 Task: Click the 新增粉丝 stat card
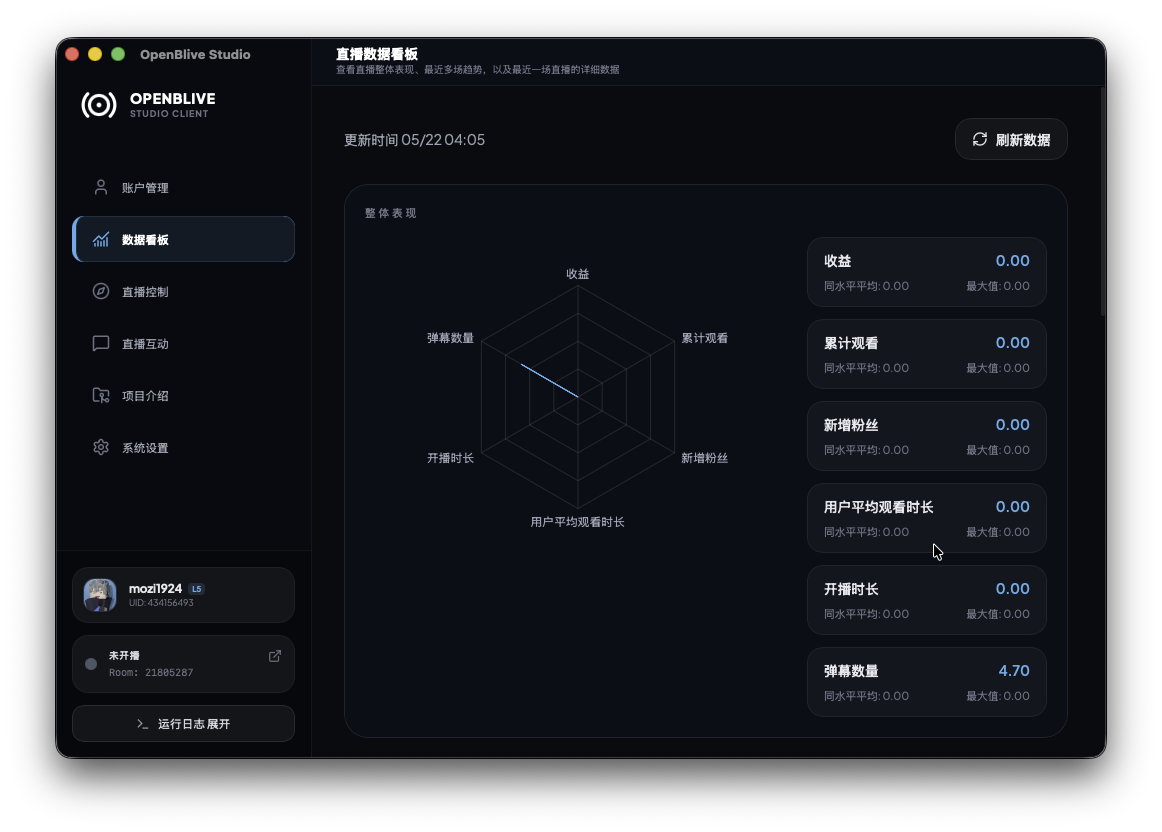[x=926, y=436]
